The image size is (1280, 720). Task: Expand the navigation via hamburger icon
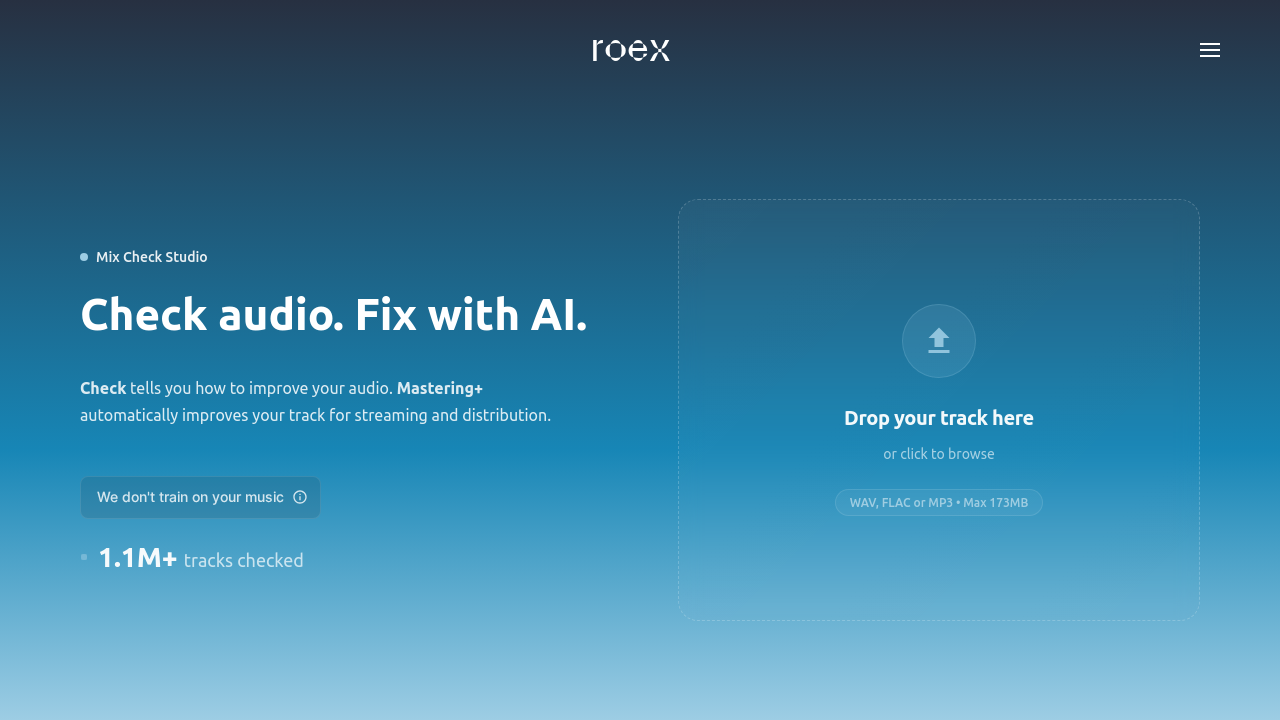1209,49
